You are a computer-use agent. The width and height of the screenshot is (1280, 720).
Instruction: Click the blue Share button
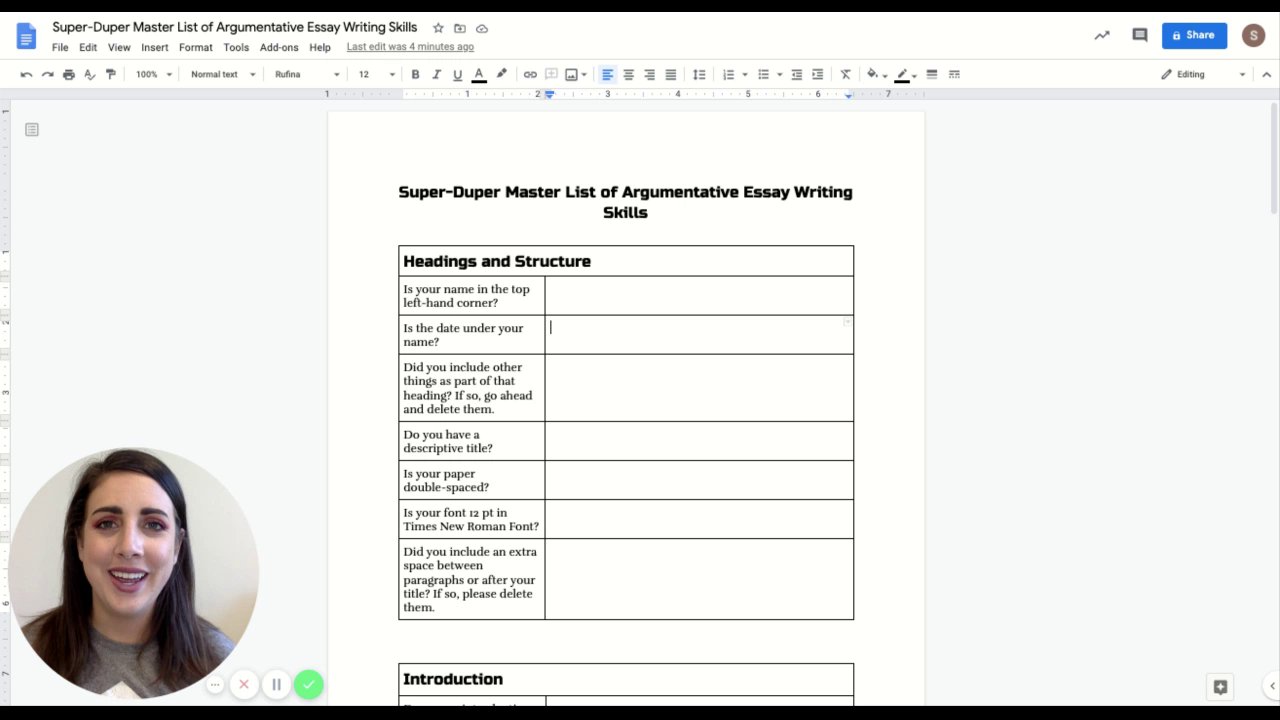coord(1194,35)
